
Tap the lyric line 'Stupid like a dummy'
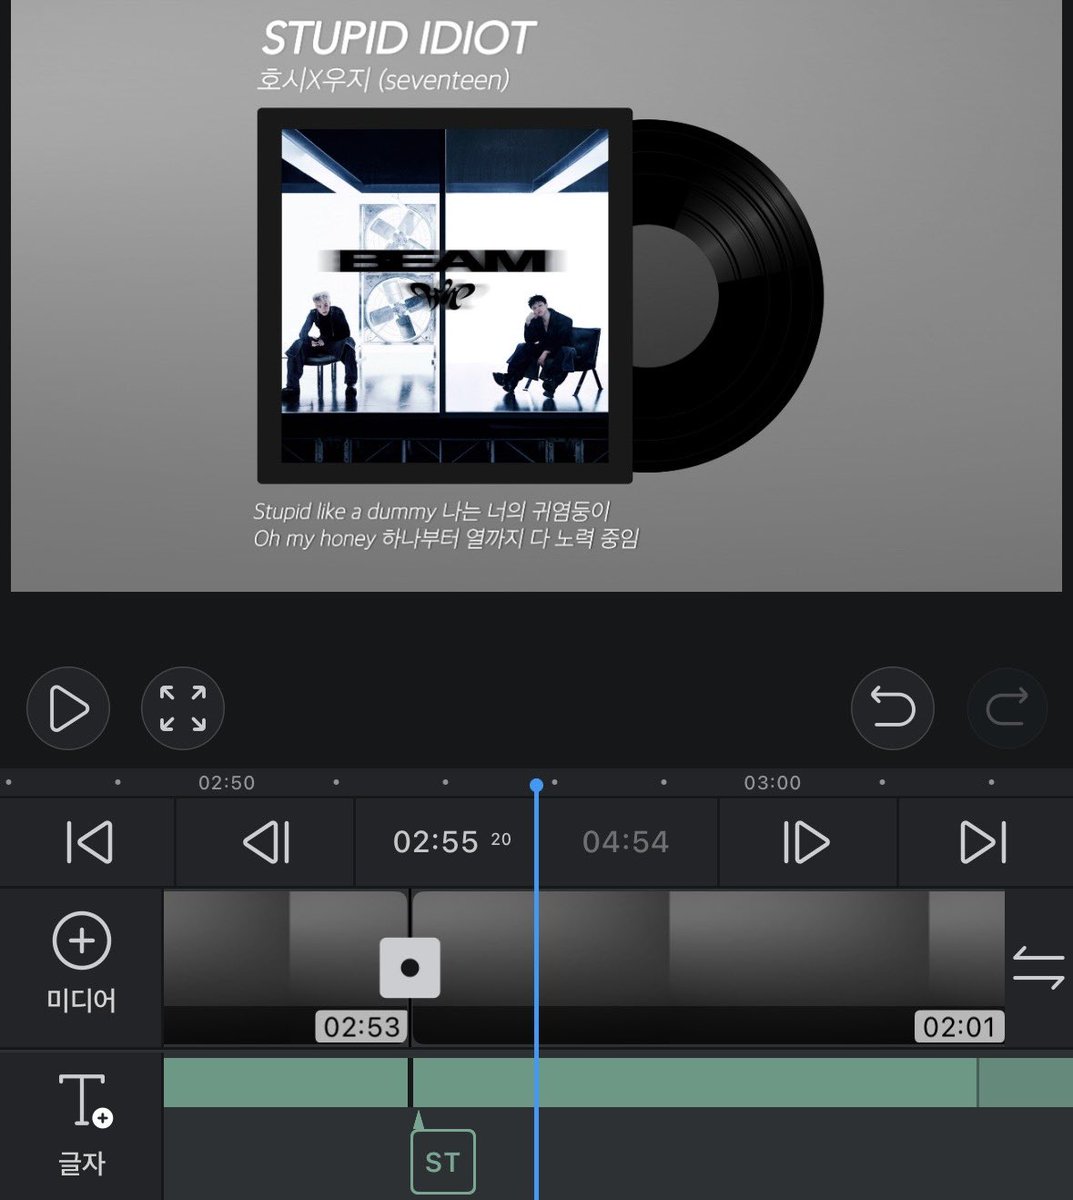(x=431, y=512)
